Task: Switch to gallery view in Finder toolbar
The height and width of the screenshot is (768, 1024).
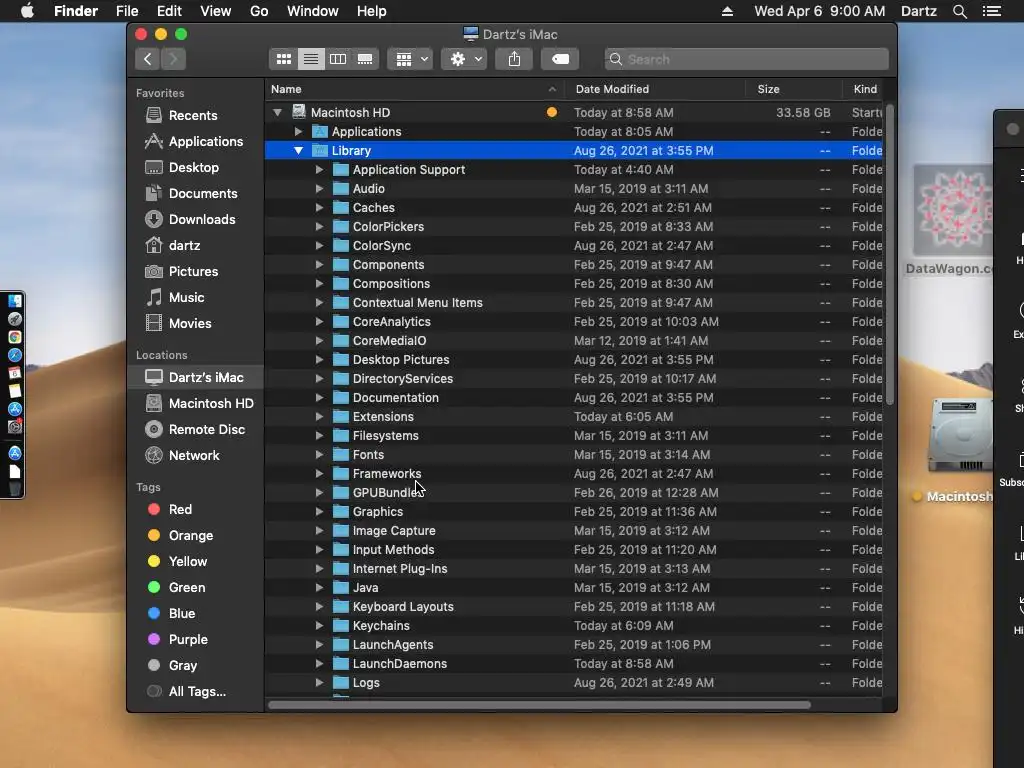Action: pos(365,59)
